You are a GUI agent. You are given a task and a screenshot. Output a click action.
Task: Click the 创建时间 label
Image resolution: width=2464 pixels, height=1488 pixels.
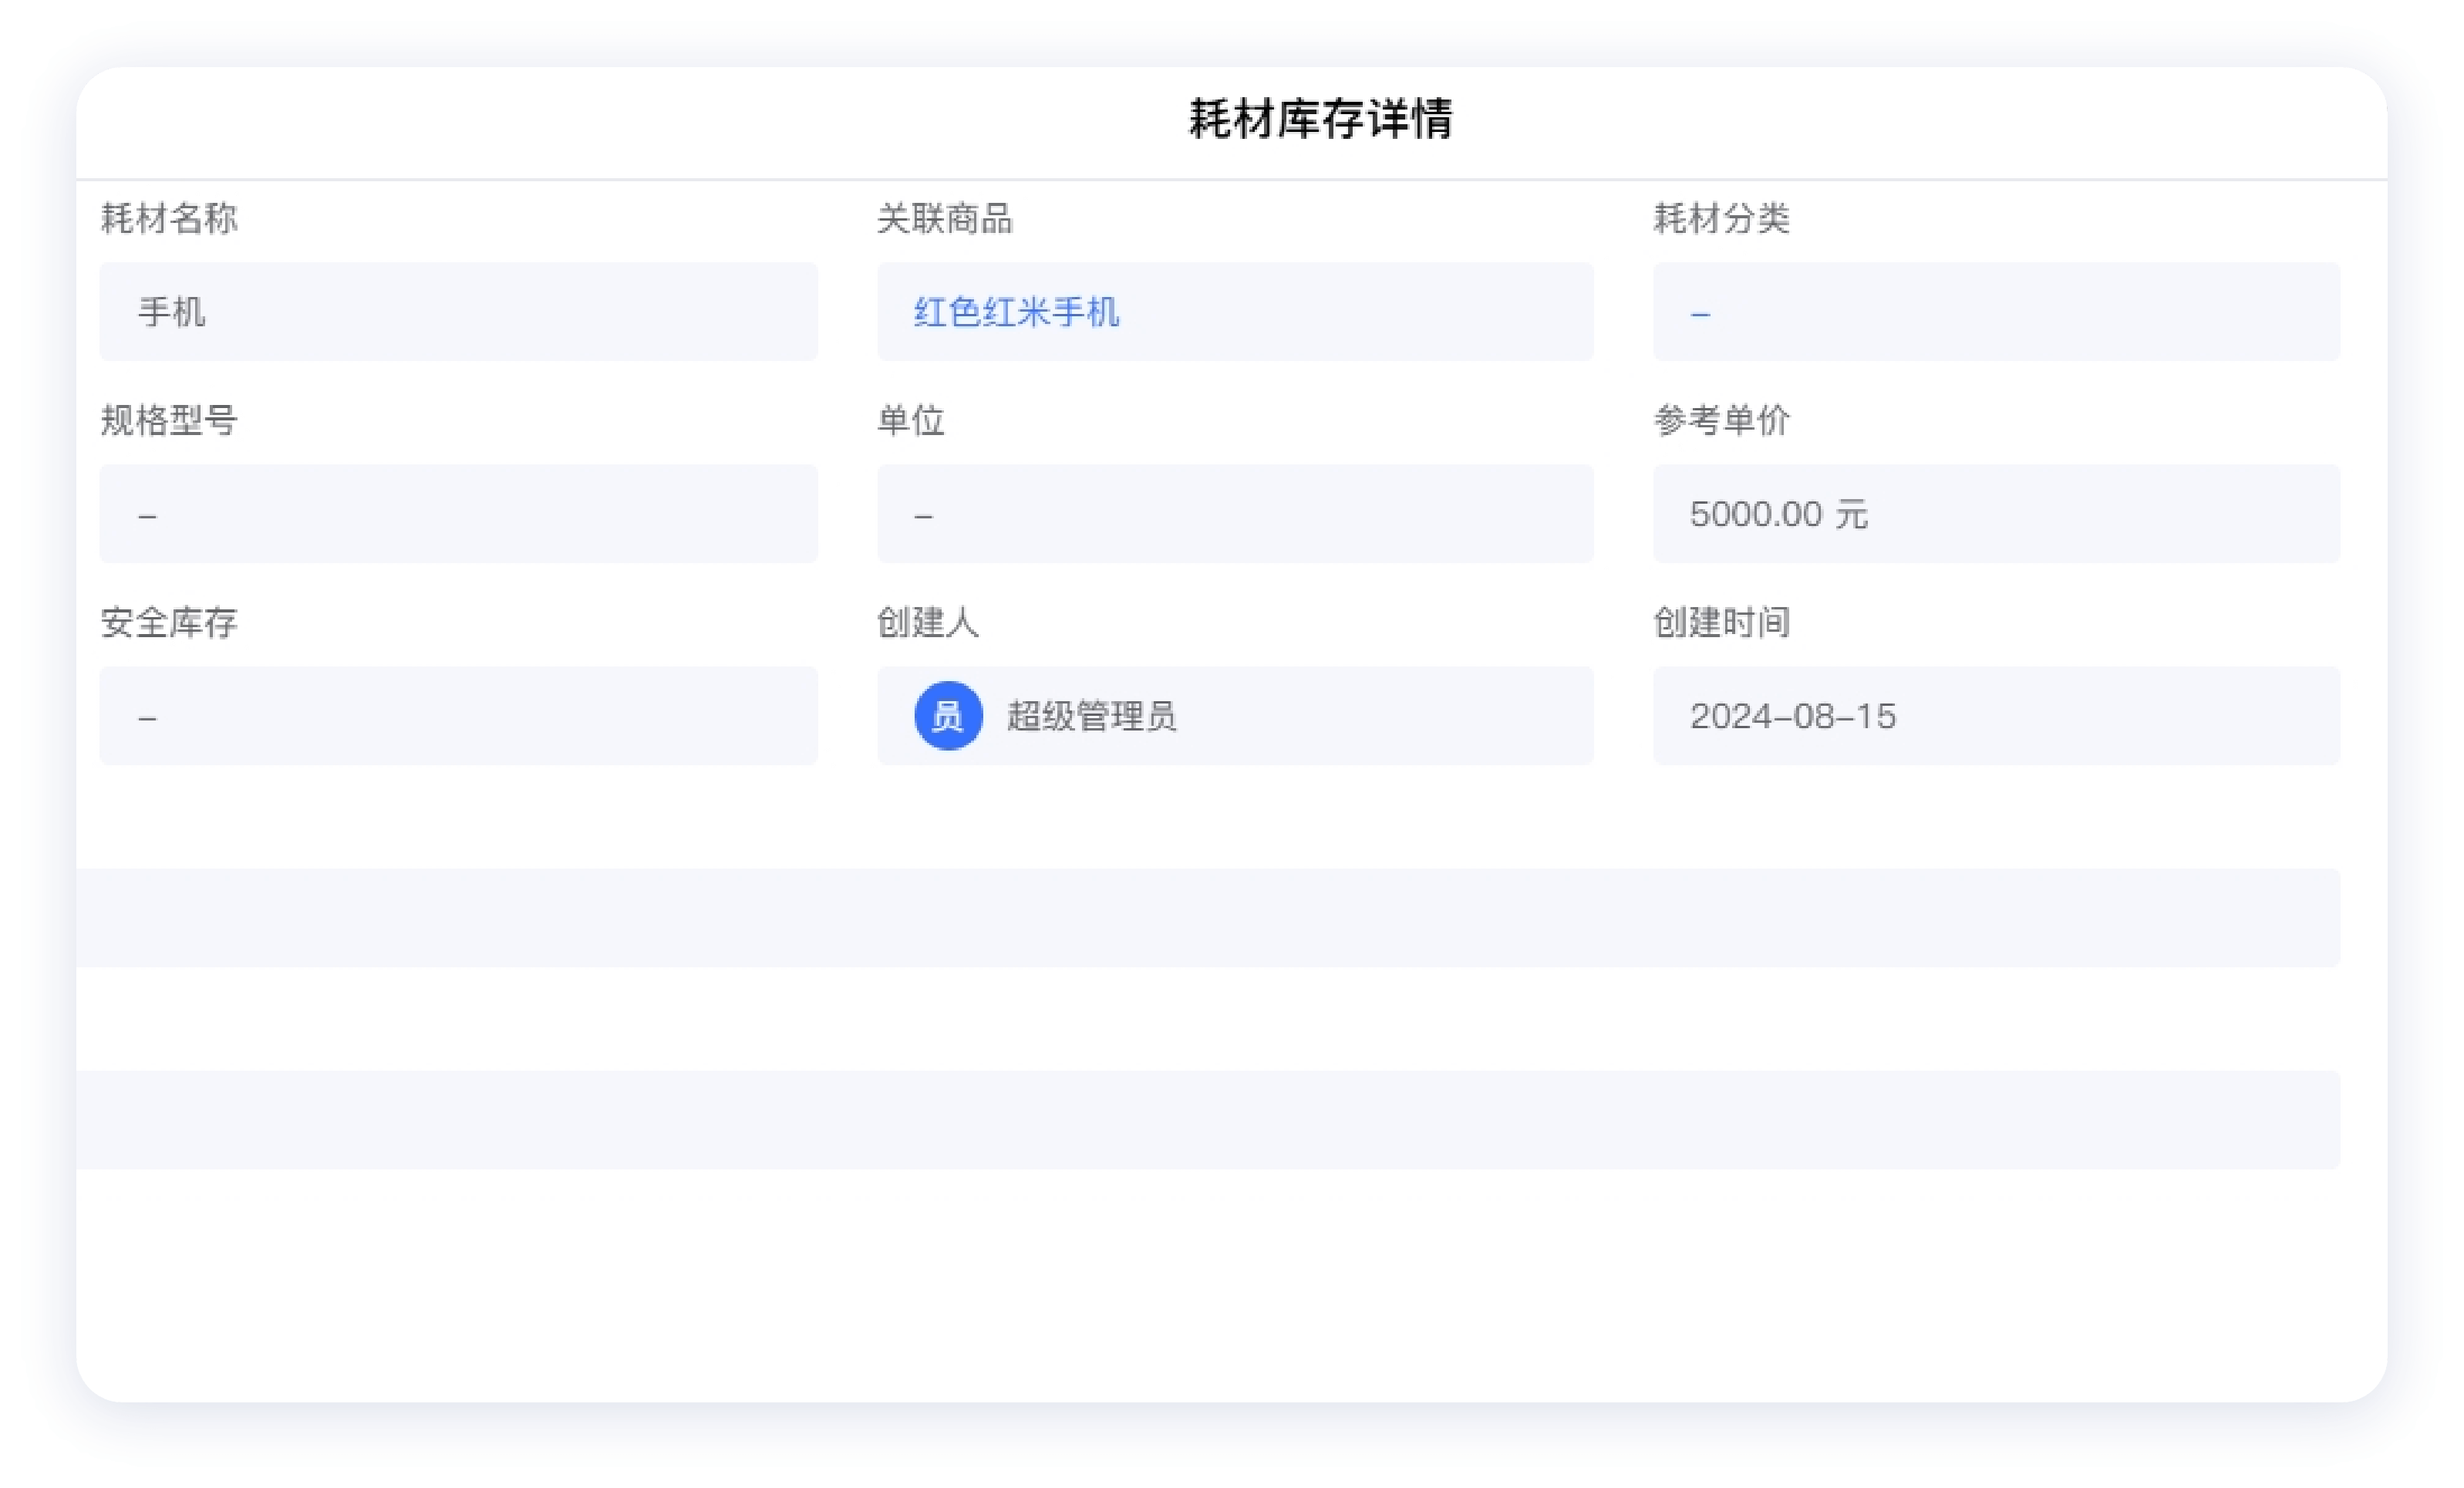coord(1721,622)
